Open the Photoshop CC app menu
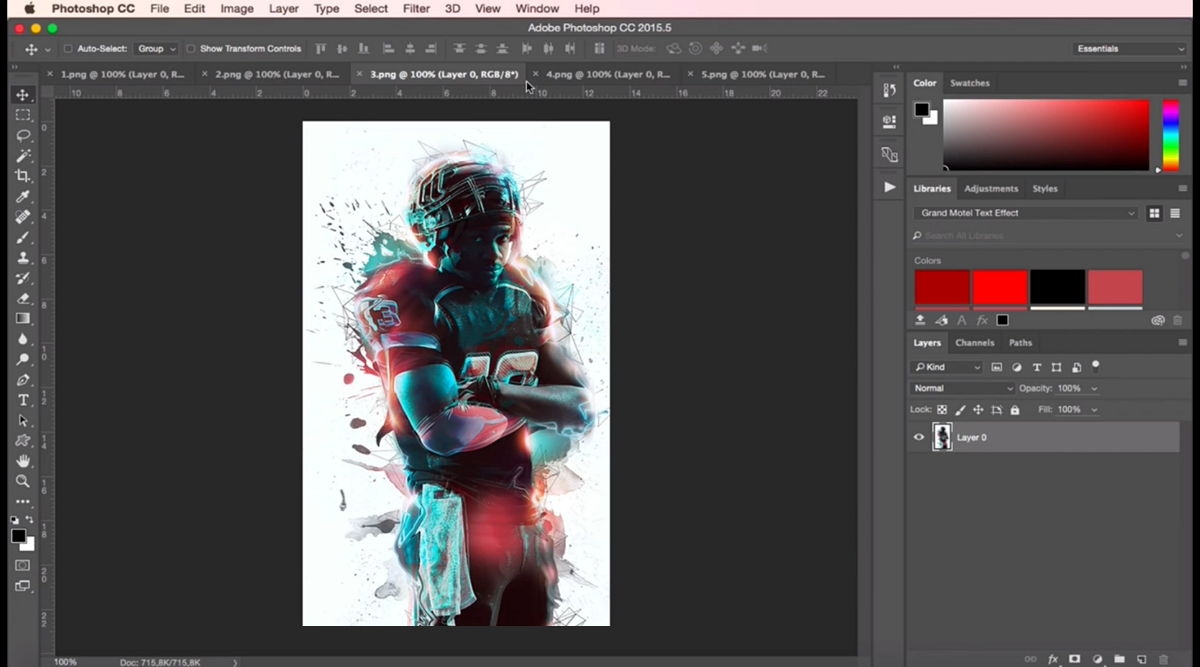The image size is (1200, 667). pos(92,9)
